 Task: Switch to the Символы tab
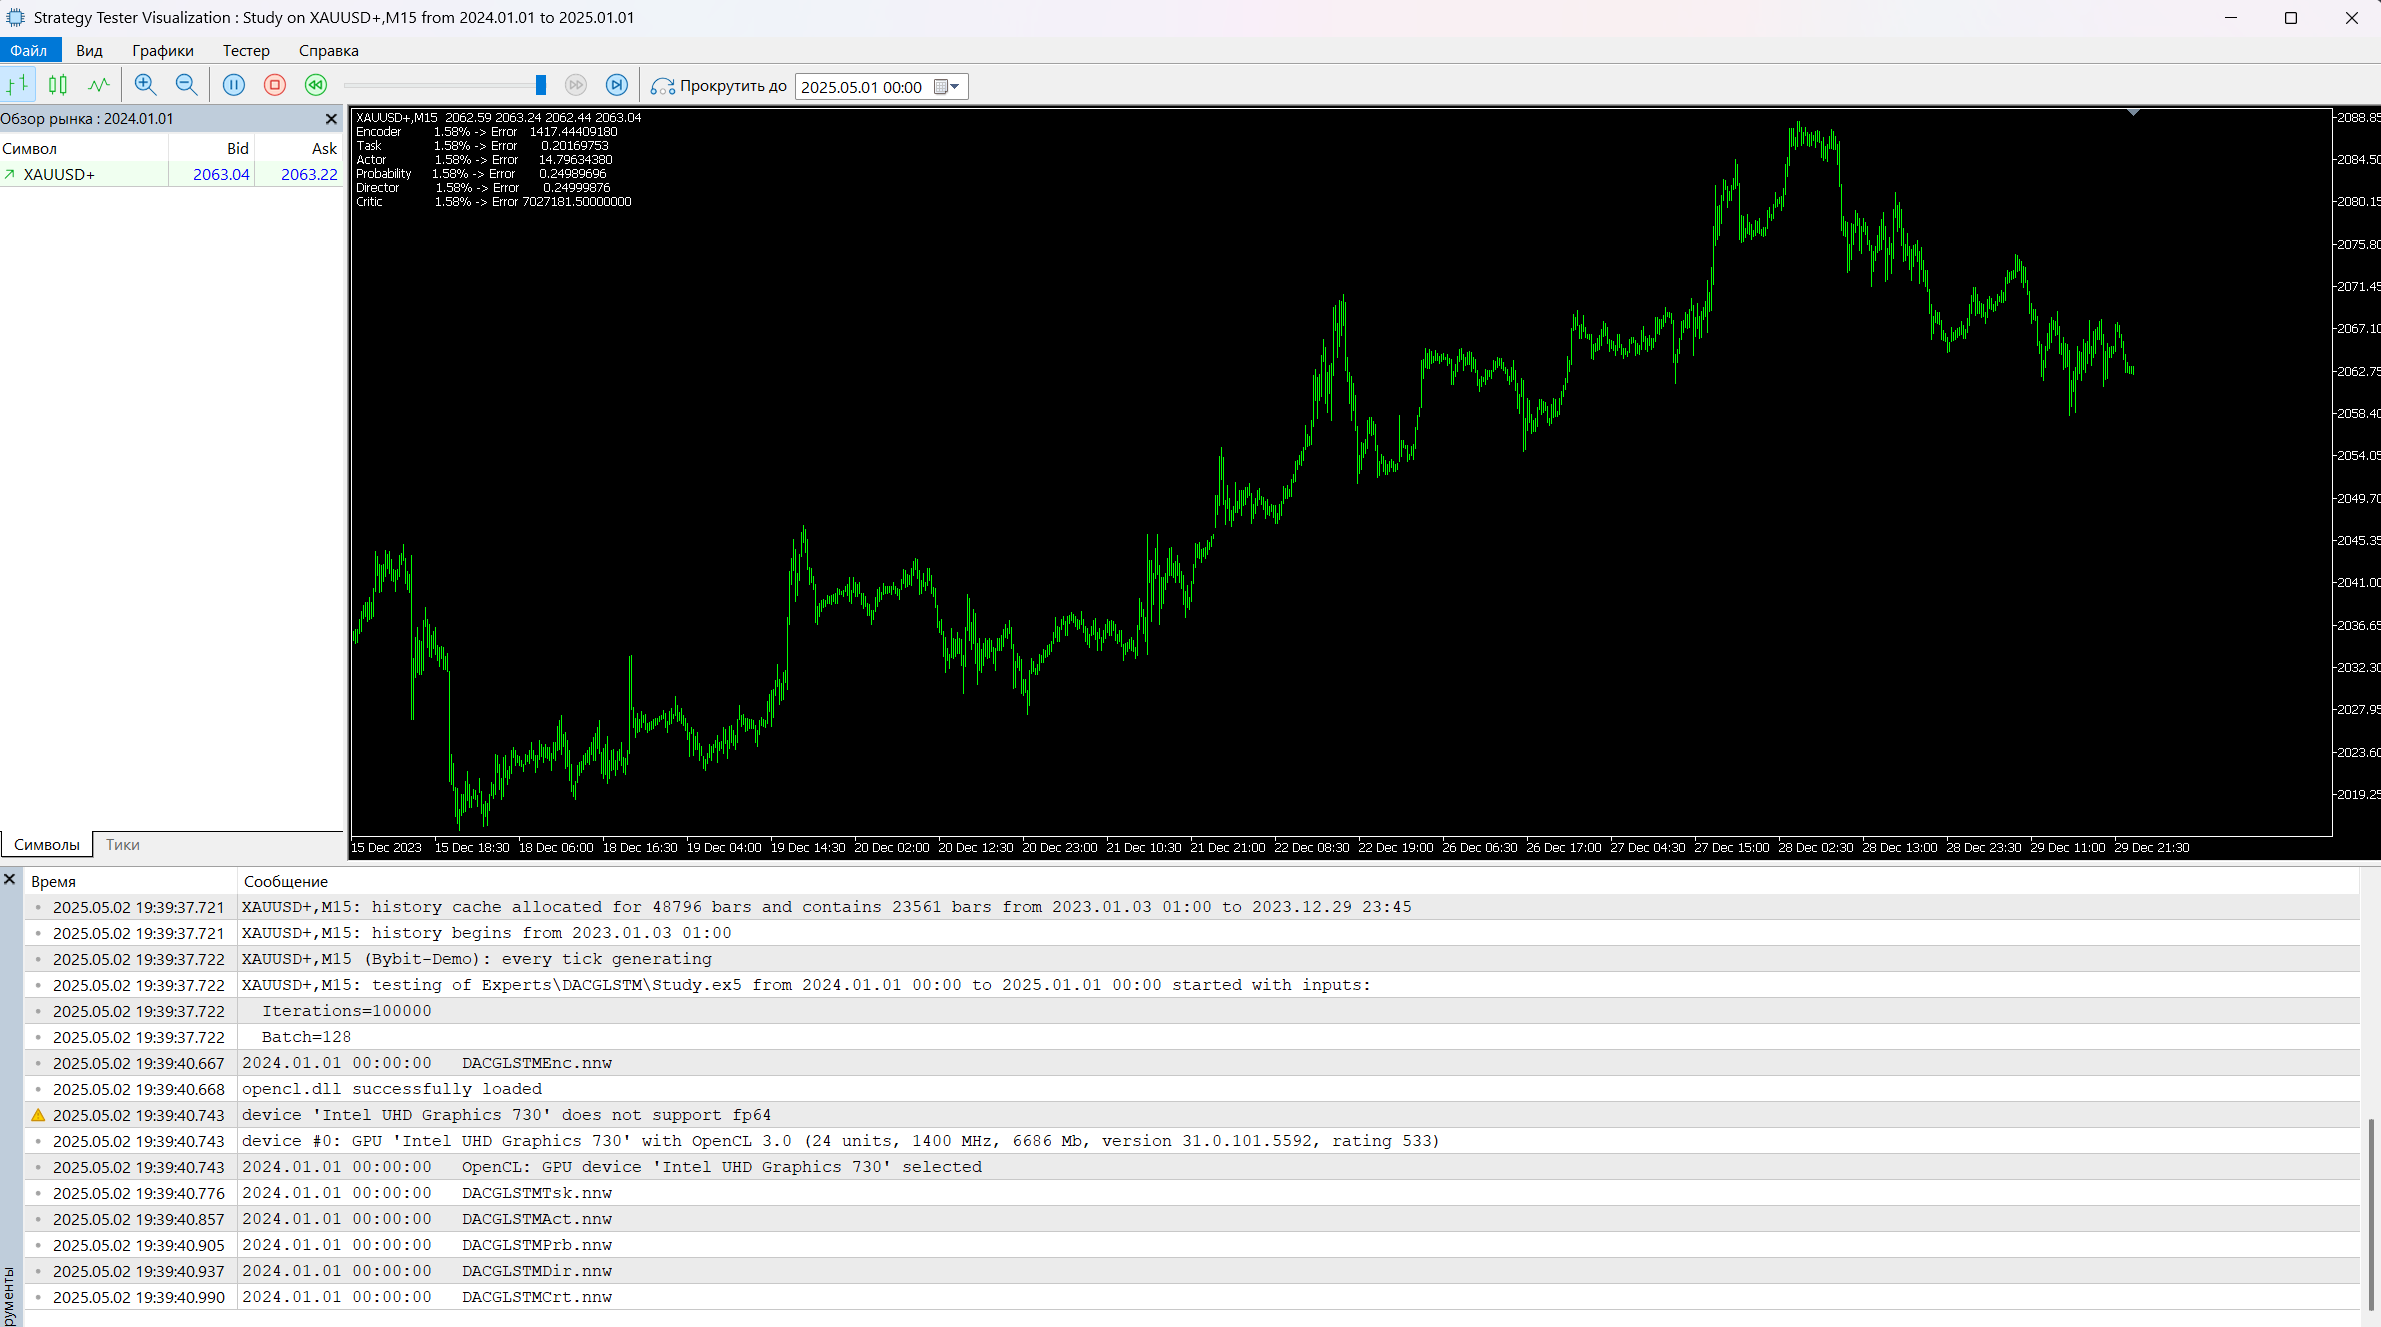46,845
